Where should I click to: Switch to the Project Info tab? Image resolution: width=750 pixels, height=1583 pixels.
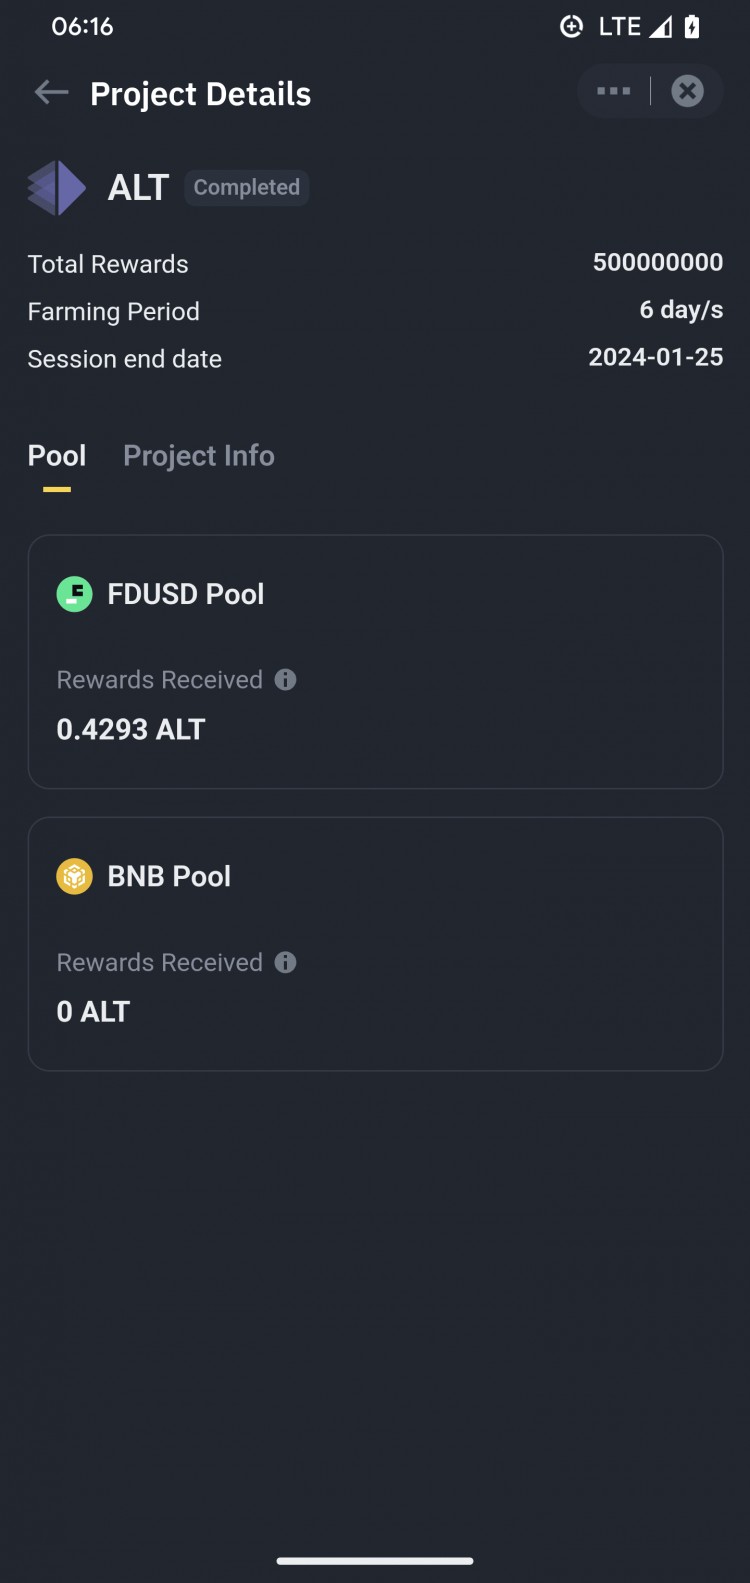[199, 456]
